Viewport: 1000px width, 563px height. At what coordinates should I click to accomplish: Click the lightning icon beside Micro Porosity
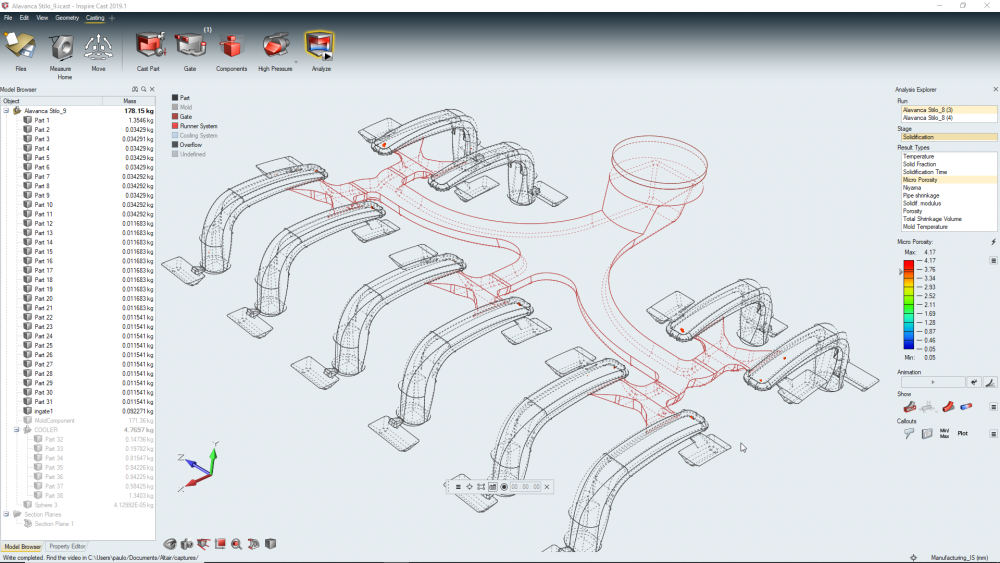click(993, 242)
